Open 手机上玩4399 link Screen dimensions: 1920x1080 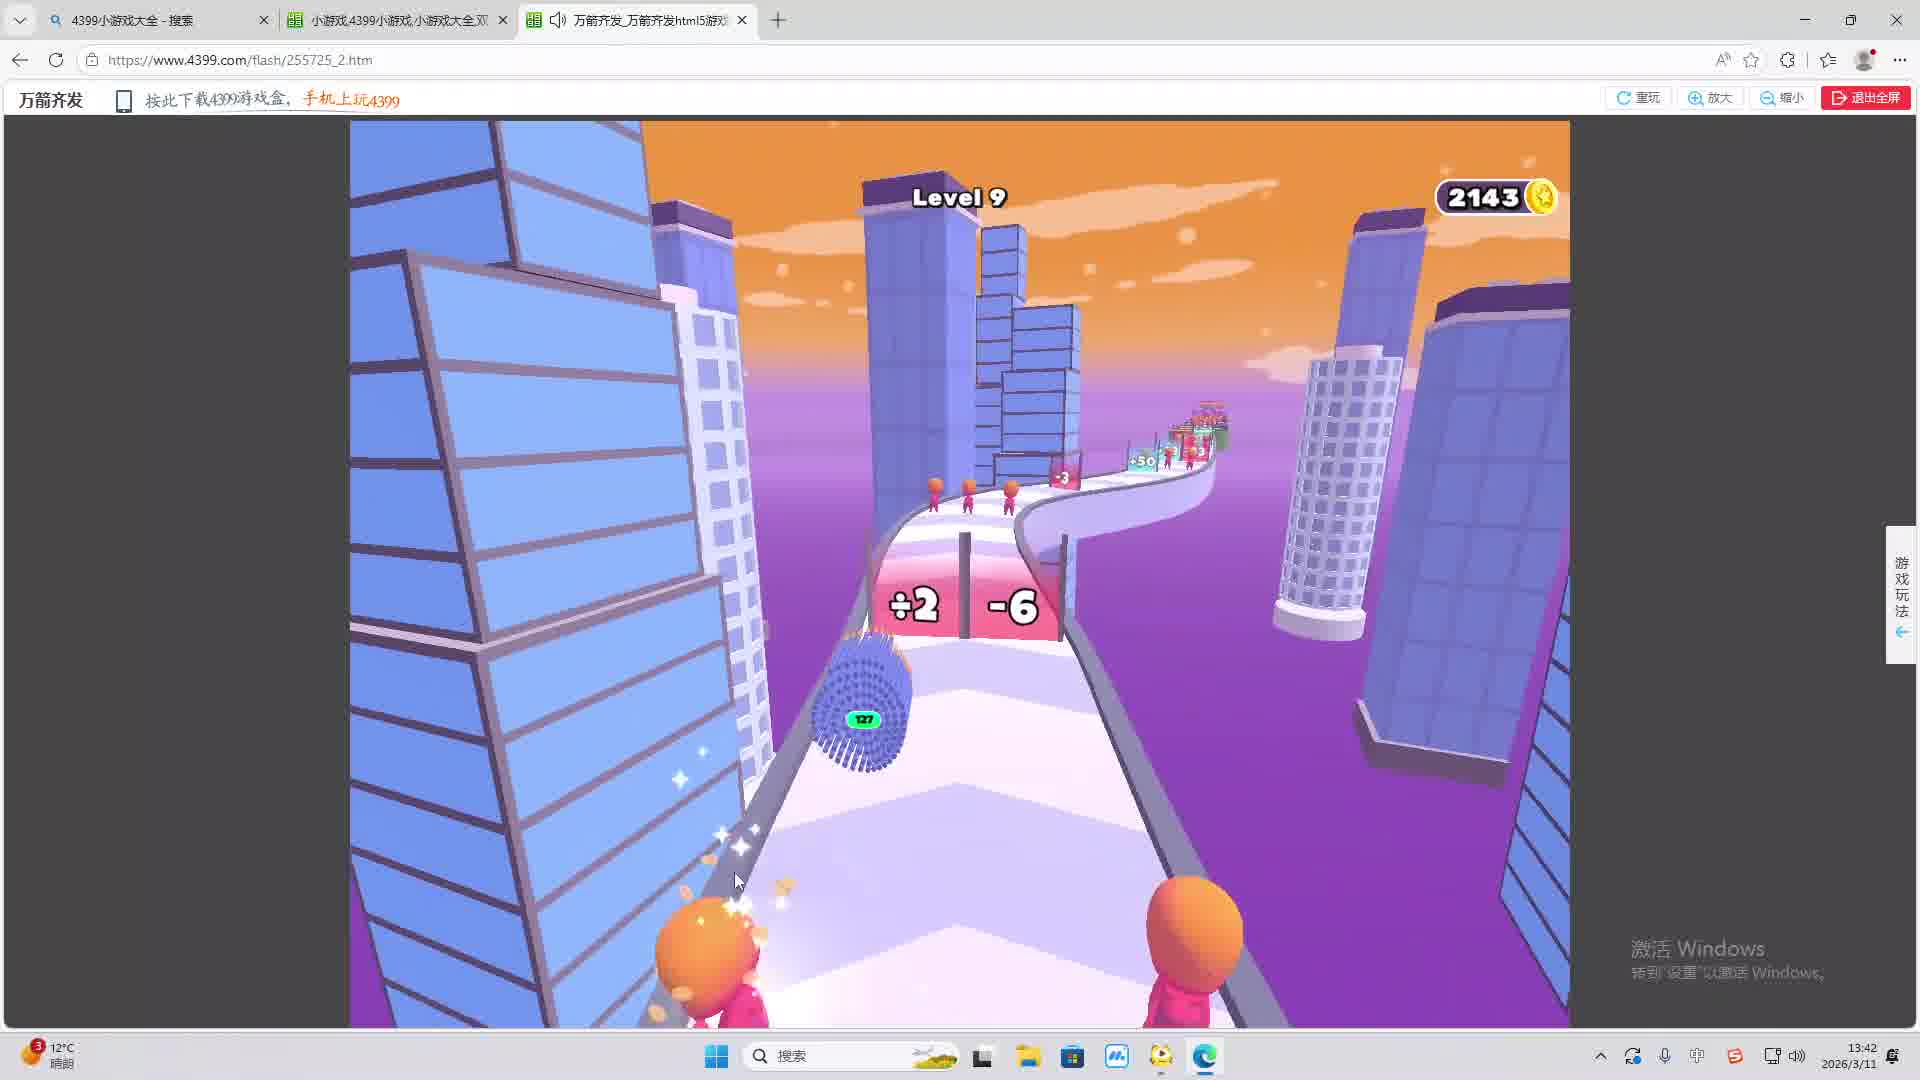[351, 100]
